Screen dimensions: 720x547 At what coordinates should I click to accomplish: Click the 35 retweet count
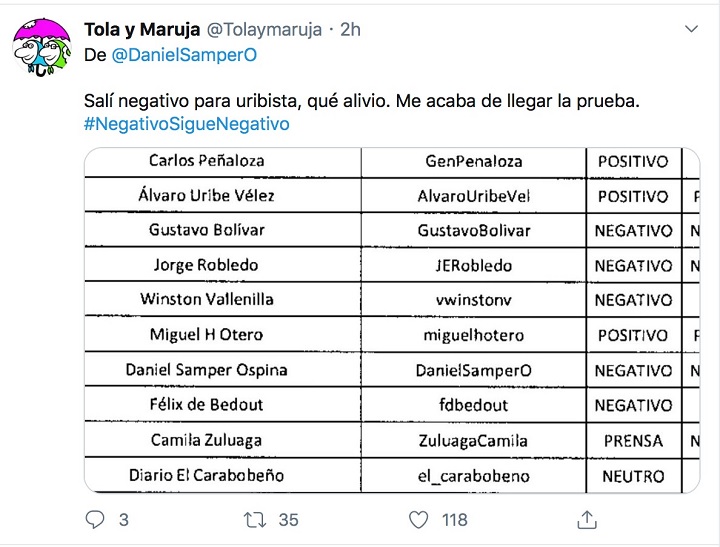tap(289, 520)
